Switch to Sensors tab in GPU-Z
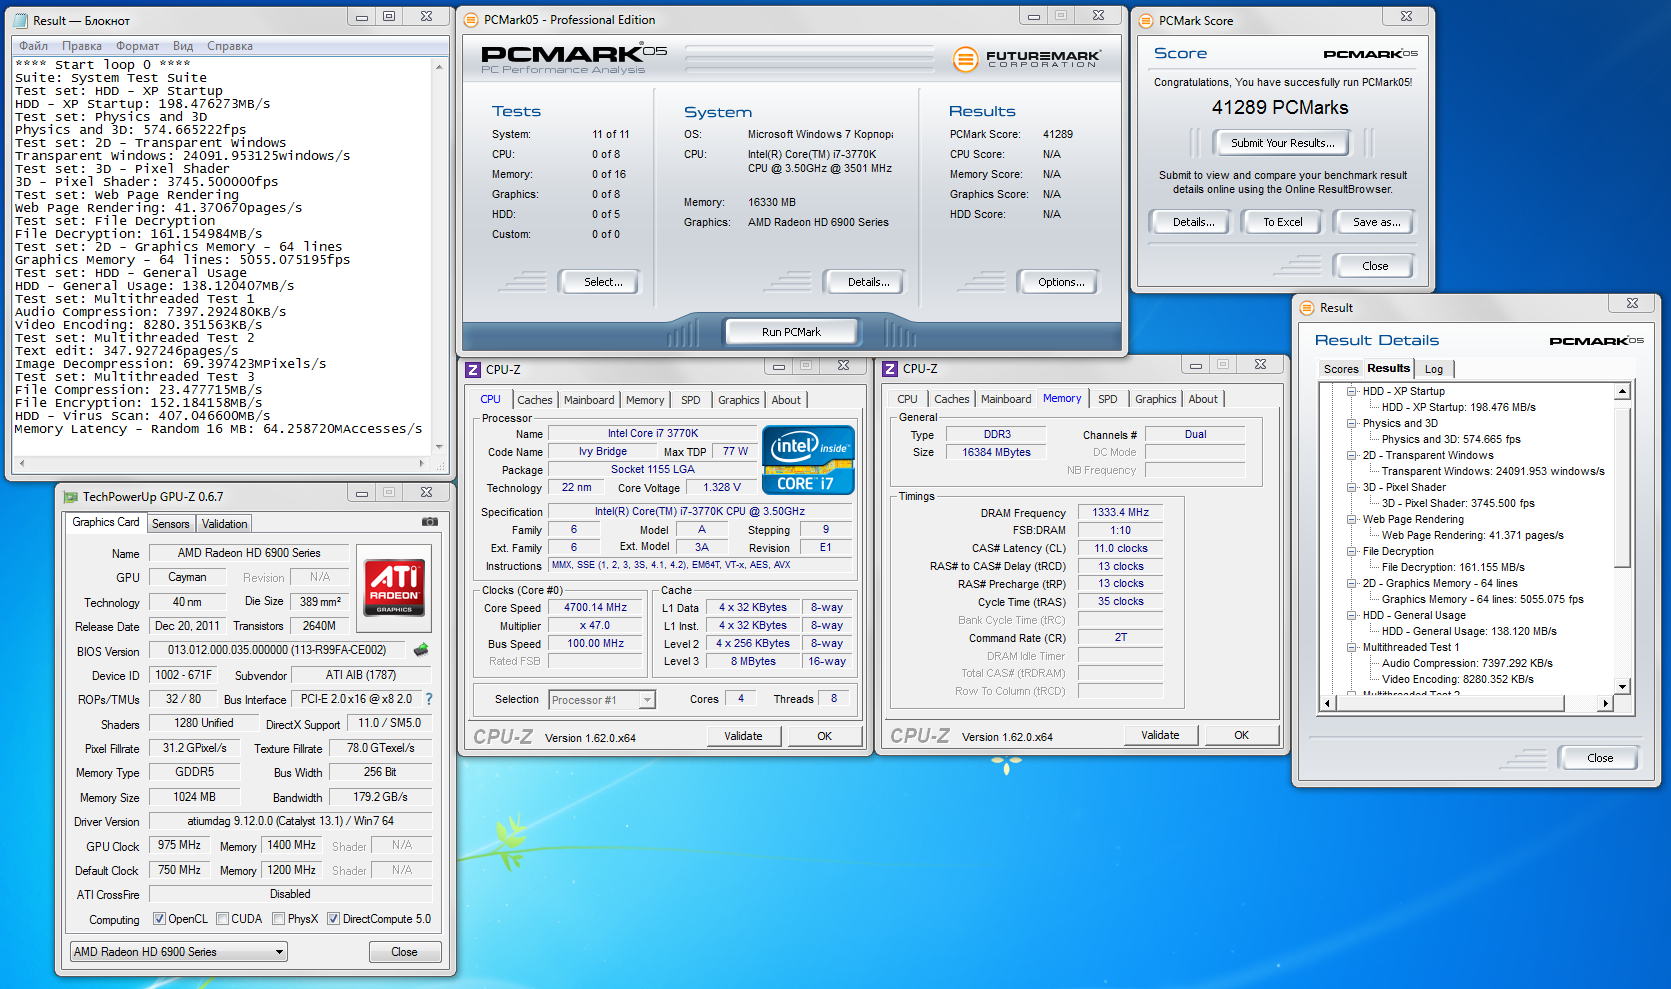This screenshot has width=1671, height=989. pyautogui.click(x=170, y=524)
